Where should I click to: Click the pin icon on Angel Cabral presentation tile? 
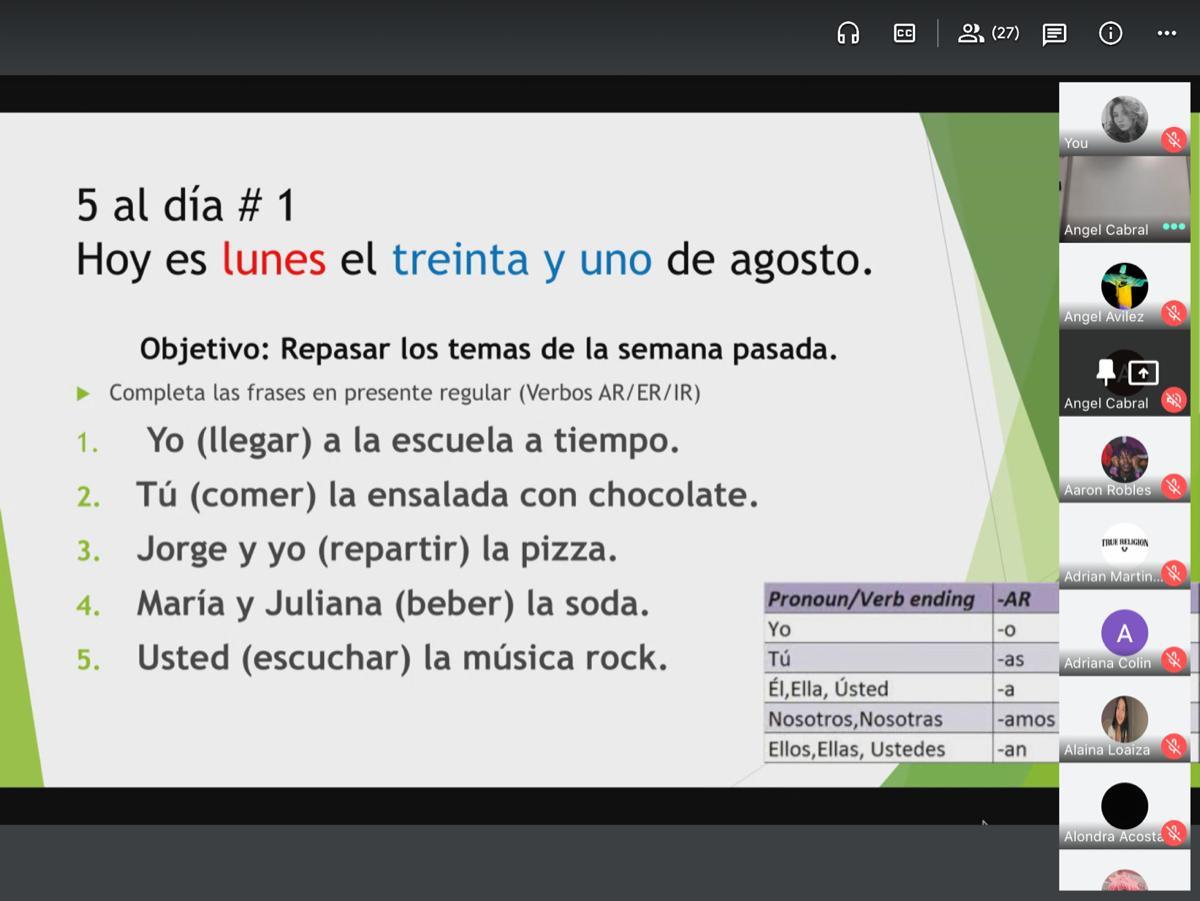pyautogui.click(x=1105, y=372)
